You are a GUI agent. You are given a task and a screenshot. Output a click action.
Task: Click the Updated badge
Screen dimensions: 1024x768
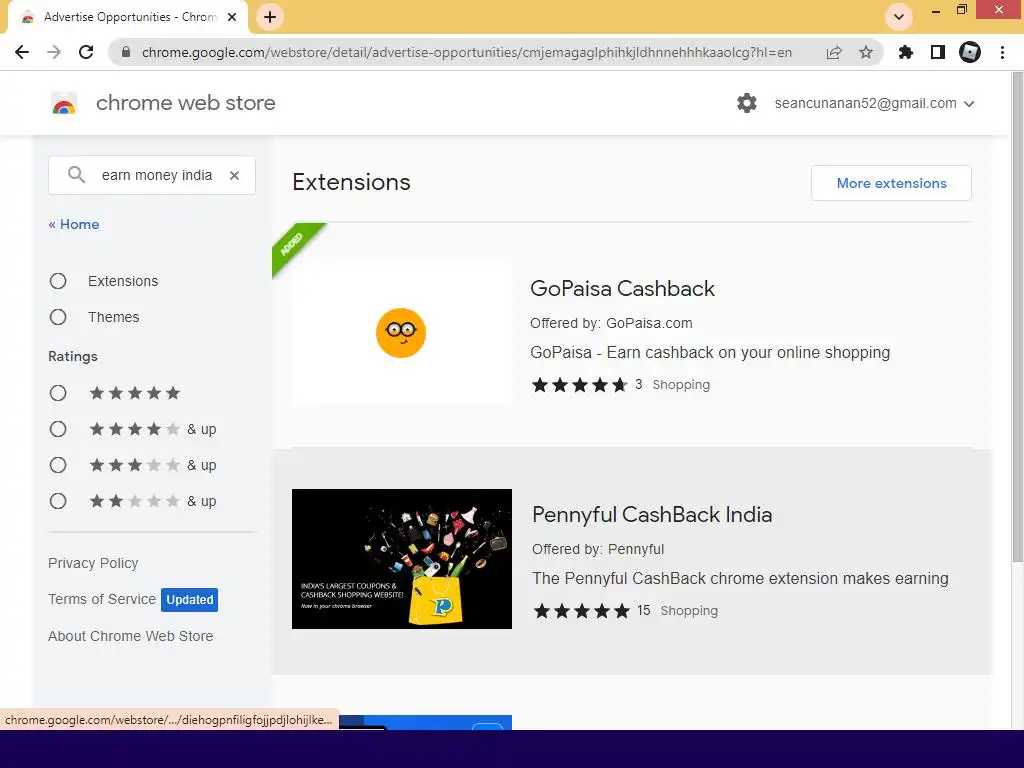pos(189,600)
